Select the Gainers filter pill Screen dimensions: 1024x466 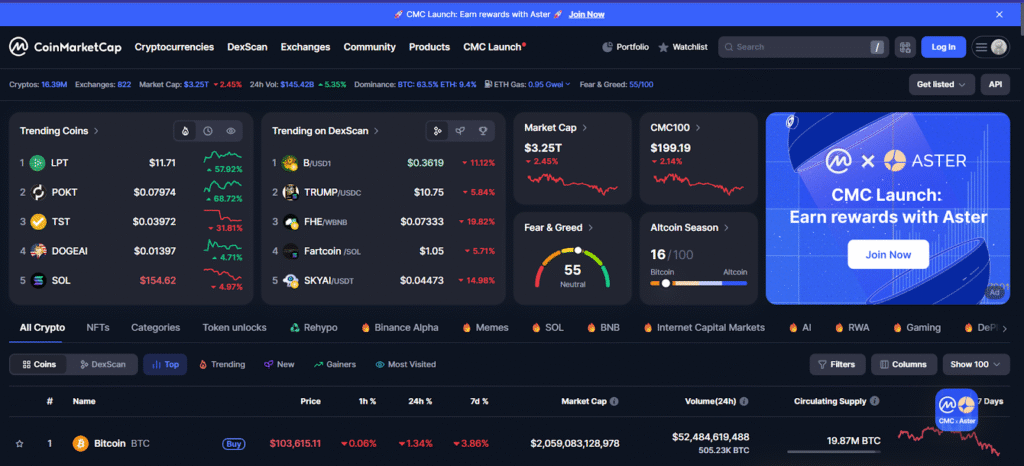(334, 364)
